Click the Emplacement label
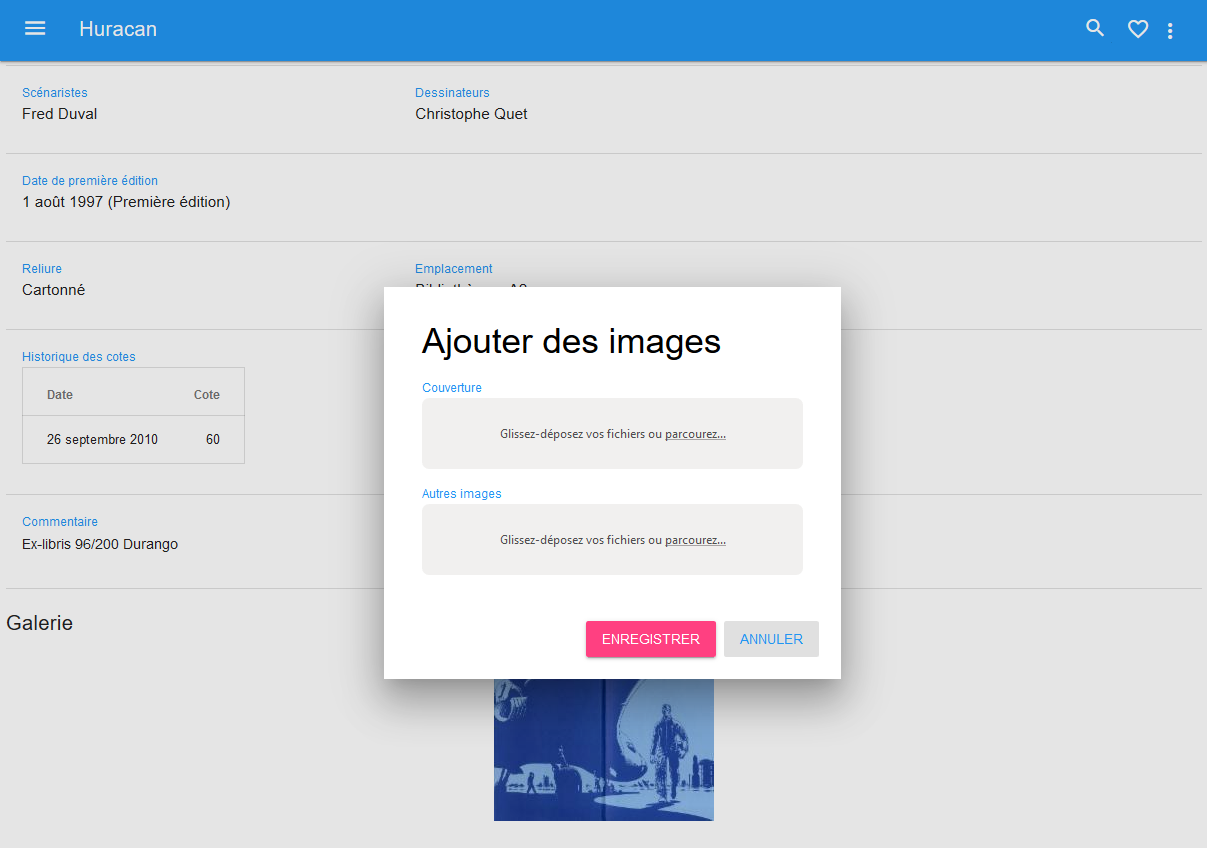The height and width of the screenshot is (848, 1207). [x=454, y=269]
